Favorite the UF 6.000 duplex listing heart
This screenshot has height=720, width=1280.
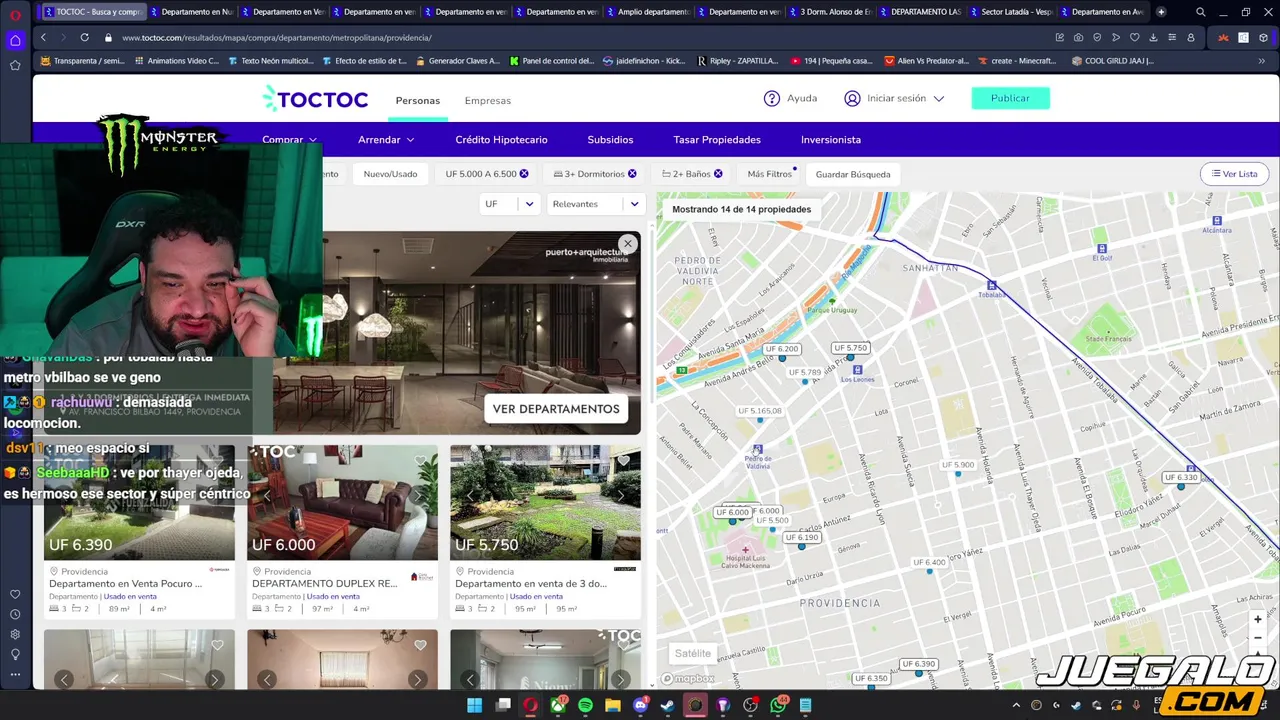(420, 461)
